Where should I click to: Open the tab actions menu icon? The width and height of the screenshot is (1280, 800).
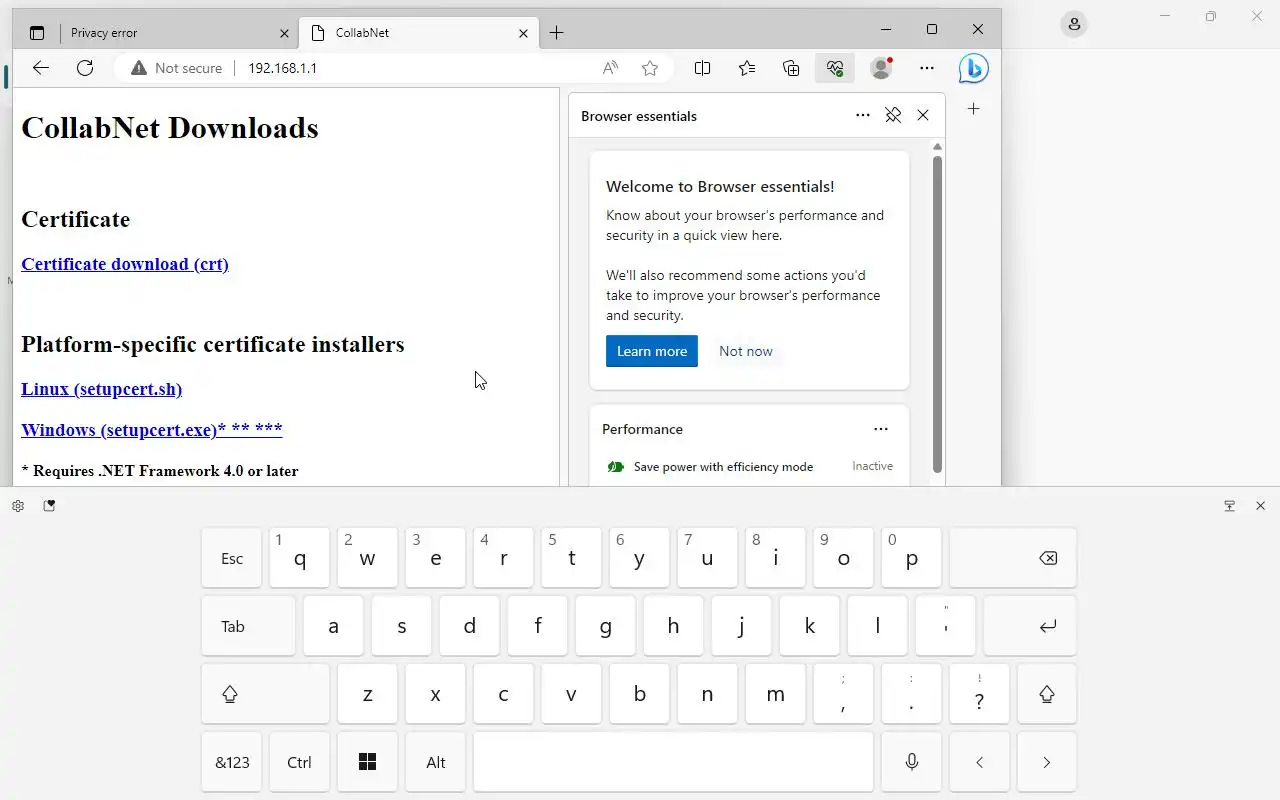(x=37, y=33)
